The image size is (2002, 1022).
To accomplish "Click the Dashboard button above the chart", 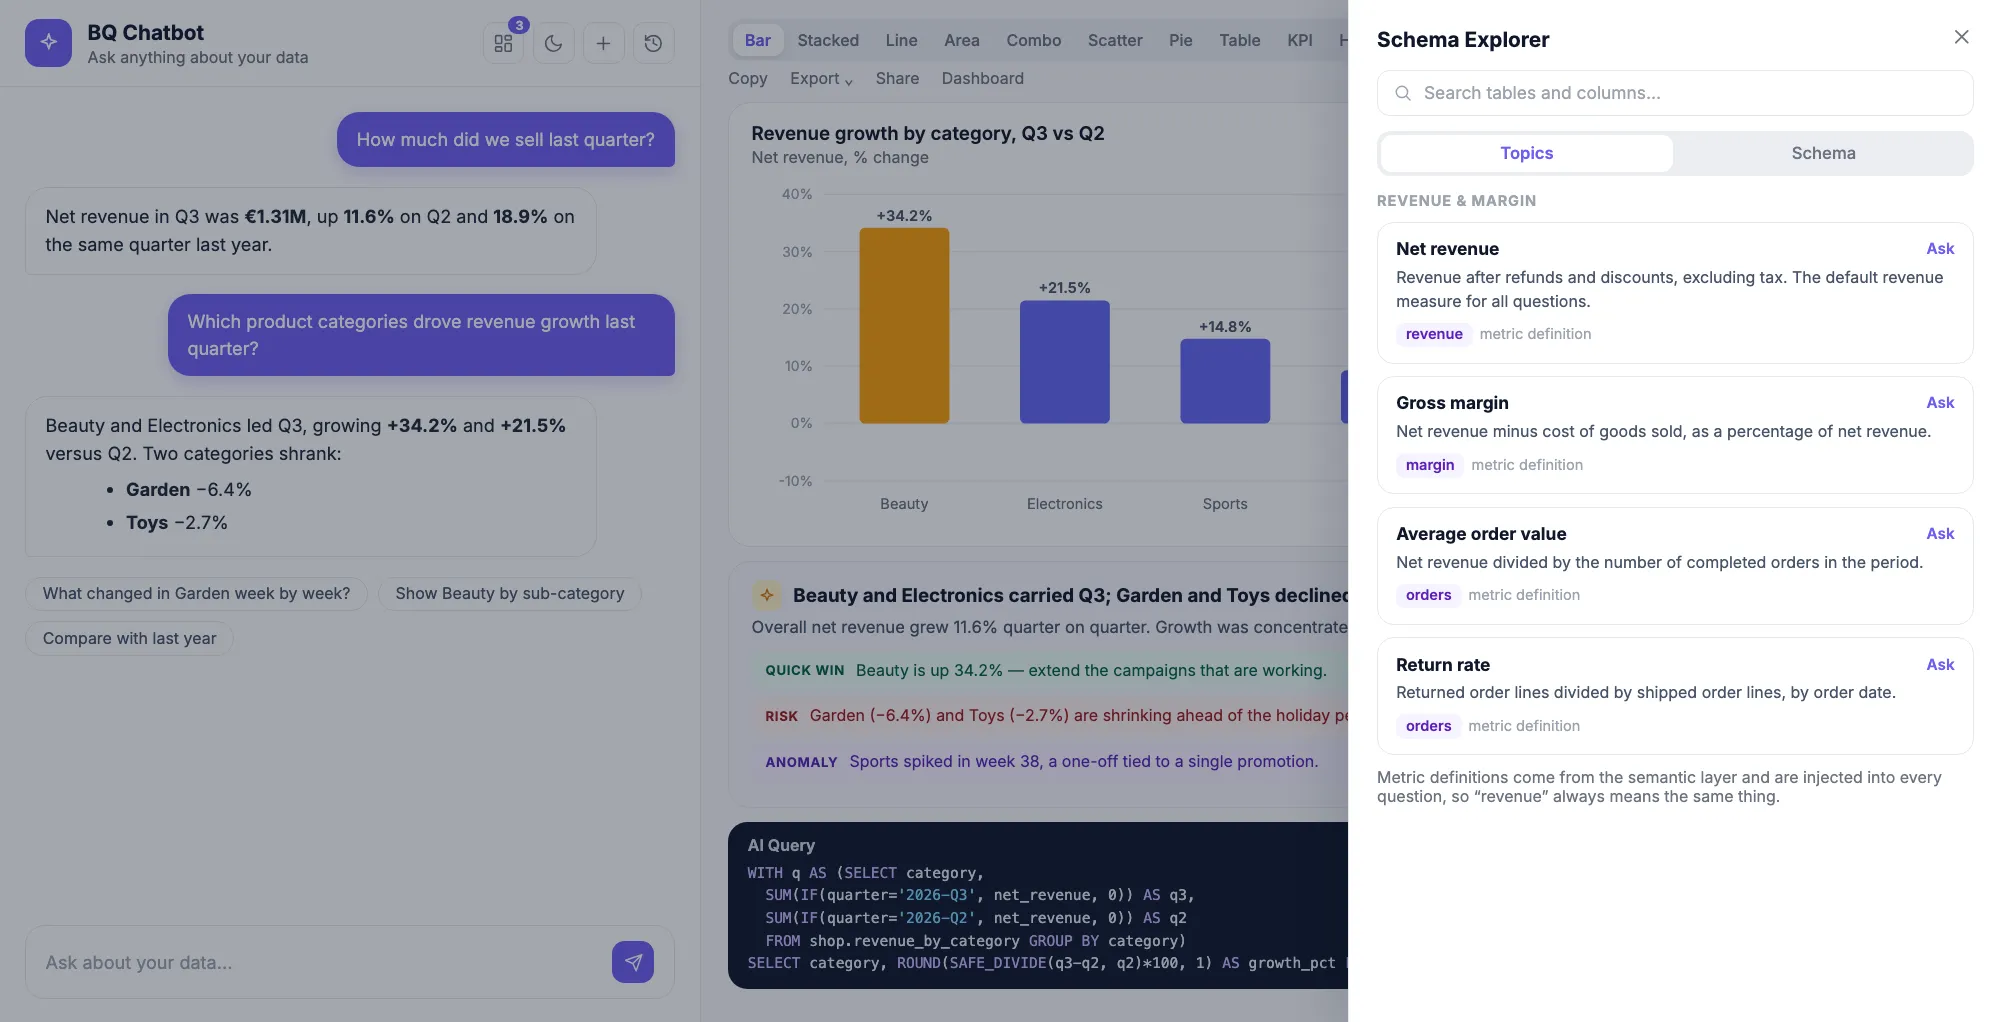I will coord(982,78).
